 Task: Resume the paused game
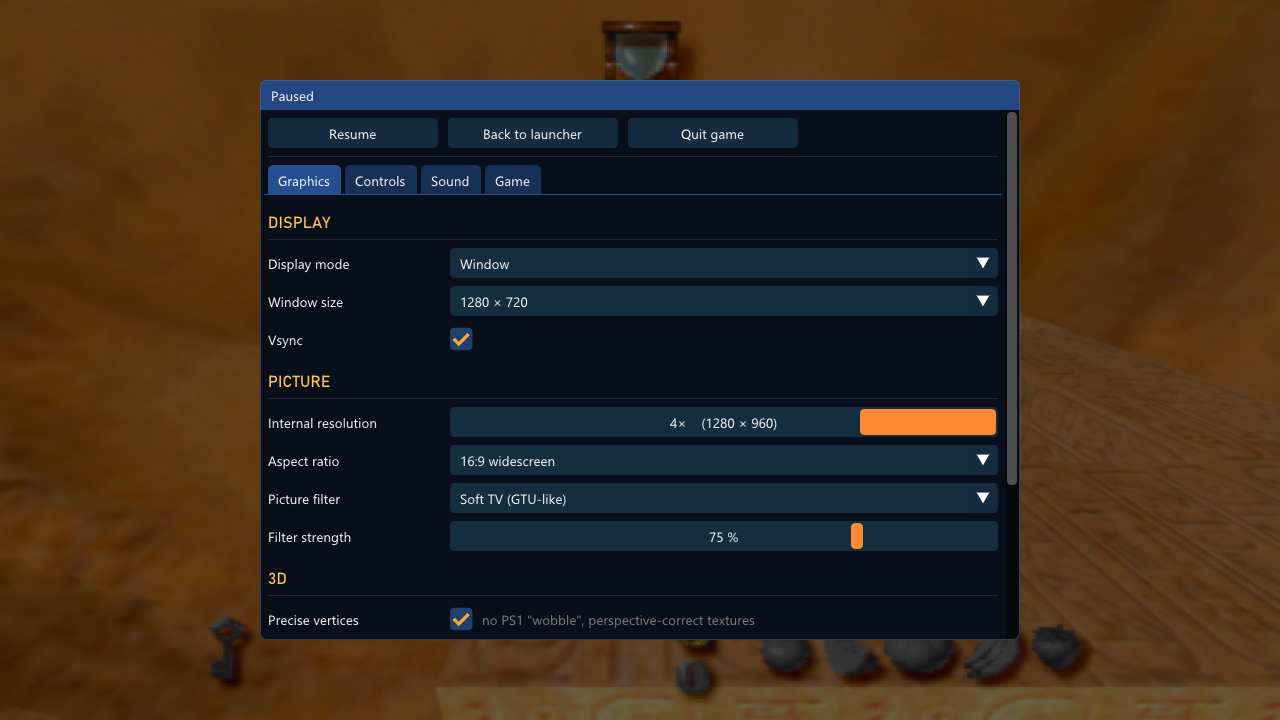tap(353, 133)
